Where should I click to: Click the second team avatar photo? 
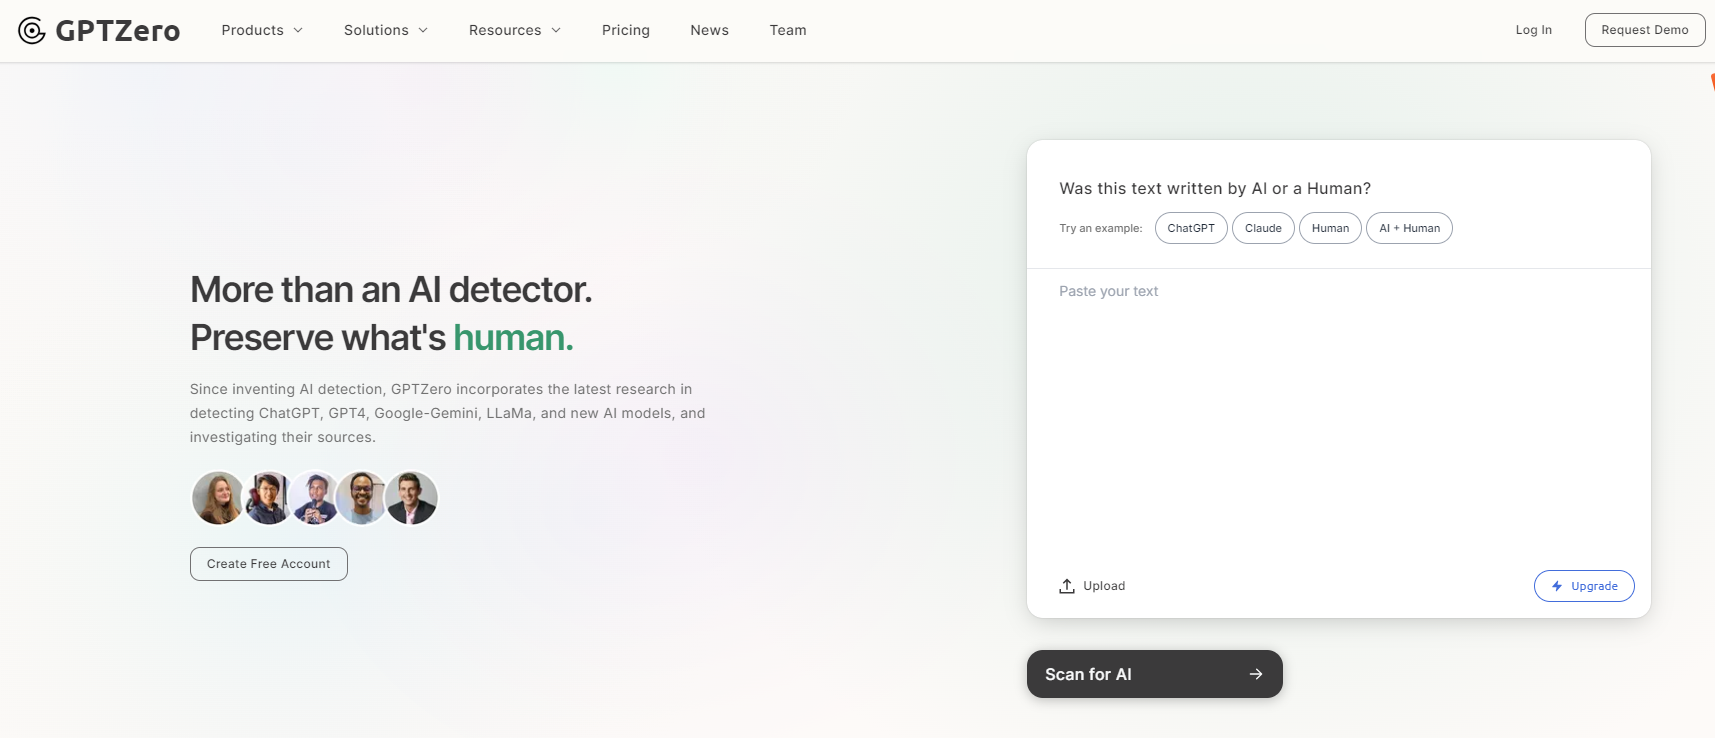tap(267, 498)
